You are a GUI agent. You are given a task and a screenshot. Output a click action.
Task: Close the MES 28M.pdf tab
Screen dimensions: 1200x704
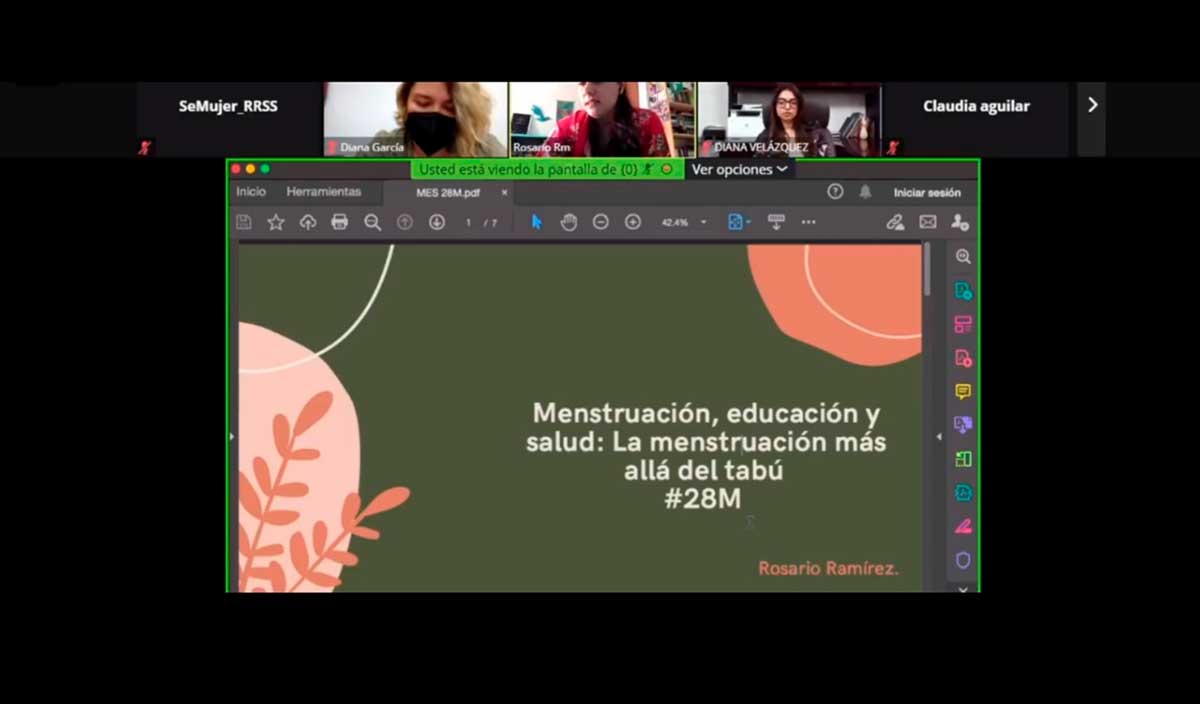504,193
